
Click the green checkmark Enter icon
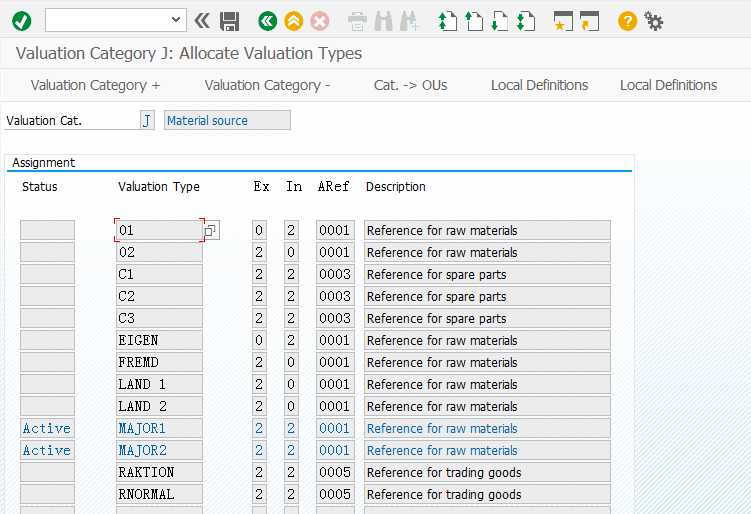pyautogui.click(x=22, y=21)
